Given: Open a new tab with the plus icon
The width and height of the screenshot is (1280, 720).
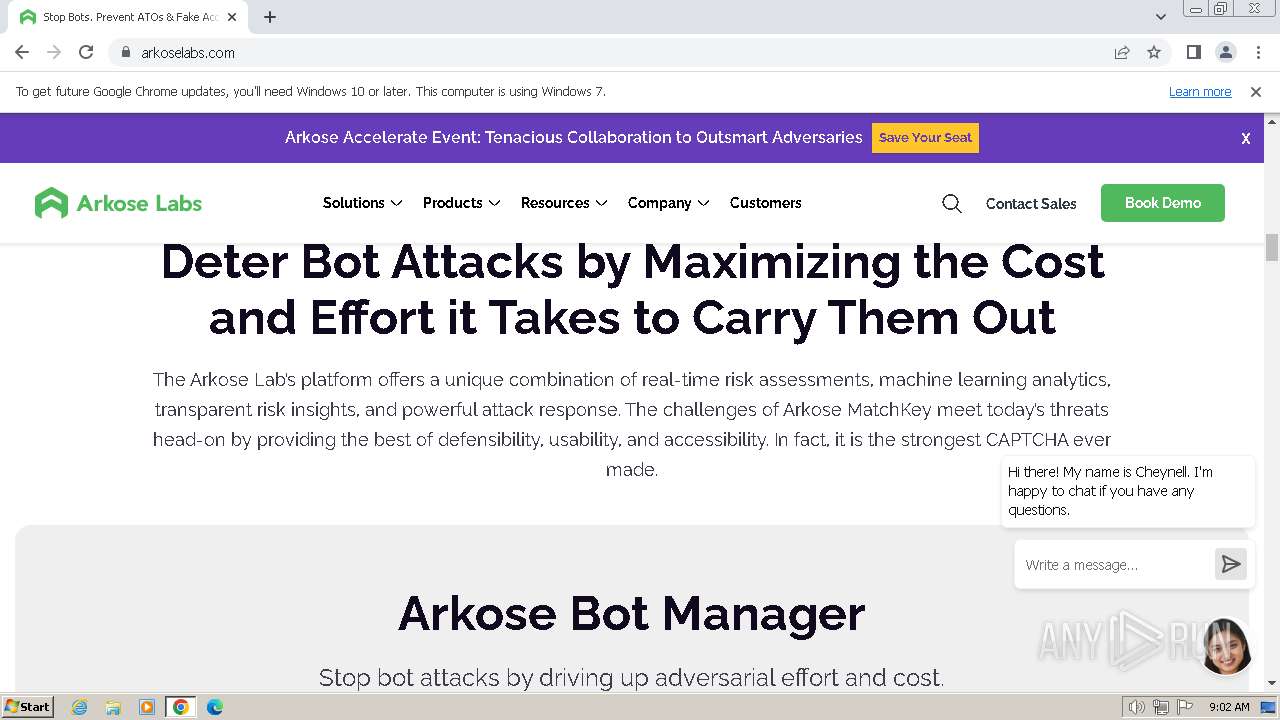Looking at the screenshot, I should point(270,17).
